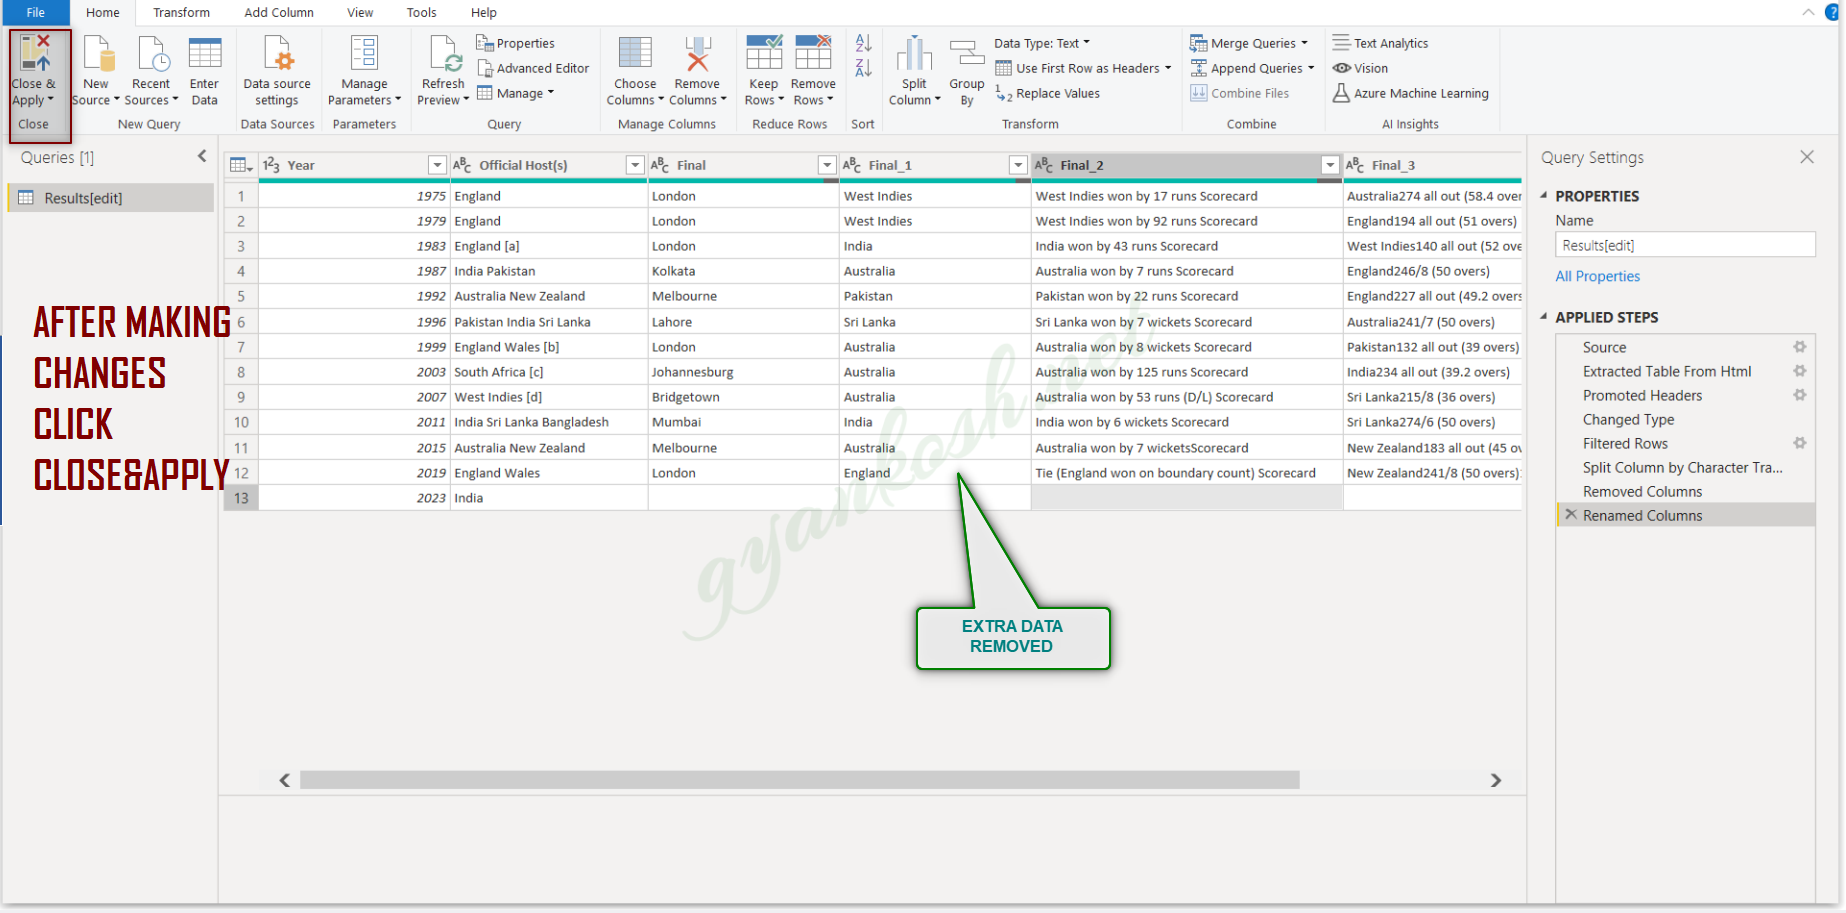
Task: Select the Results[edit] query
Action: [111, 198]
